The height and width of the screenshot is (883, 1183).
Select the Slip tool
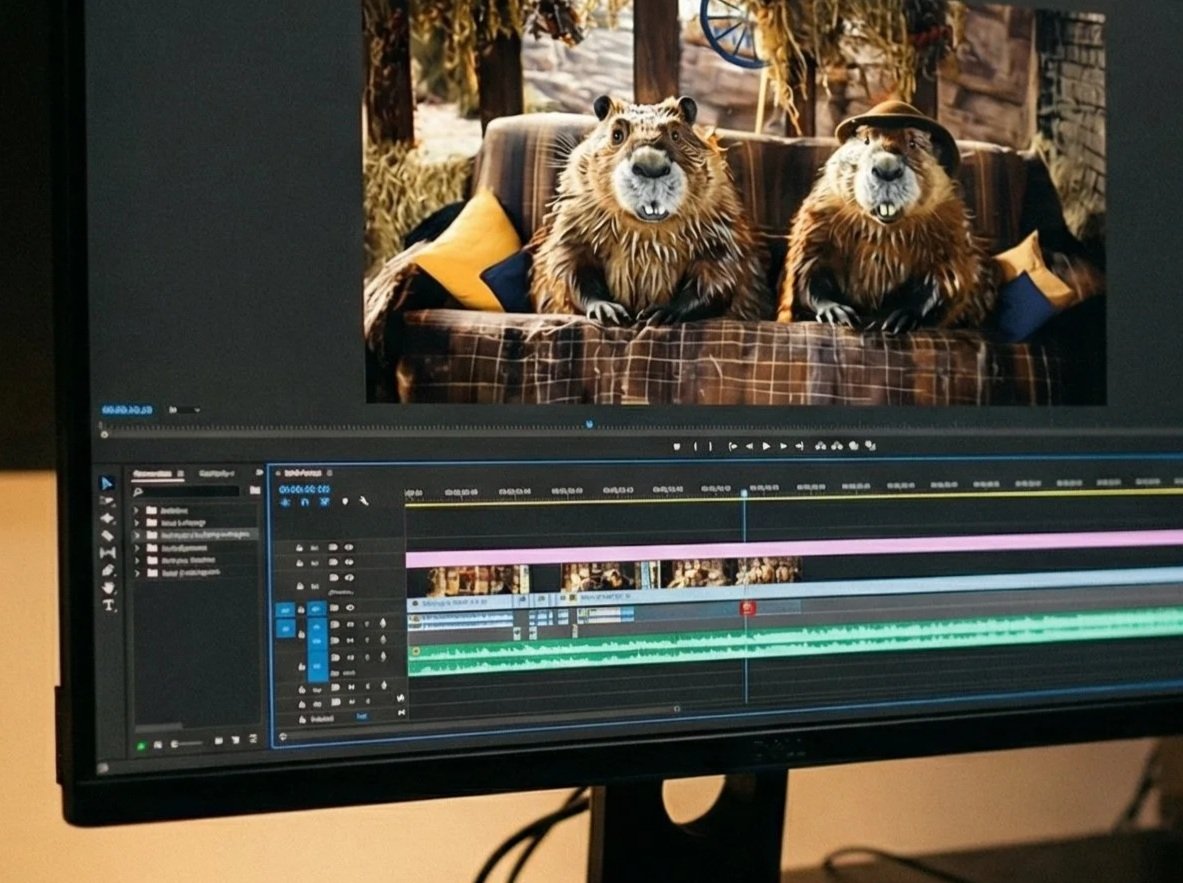pyautogui.click(x=107, y=552)
